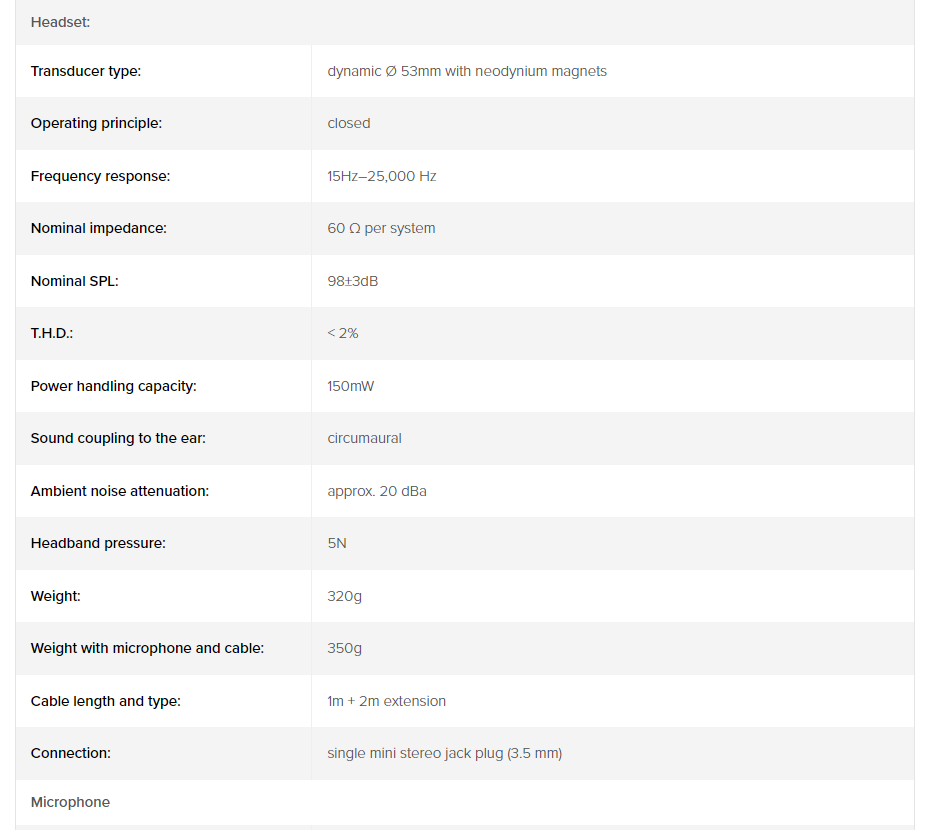Click the single mini stereo jack plug value

pyautogui.click(x=445, y=753)
